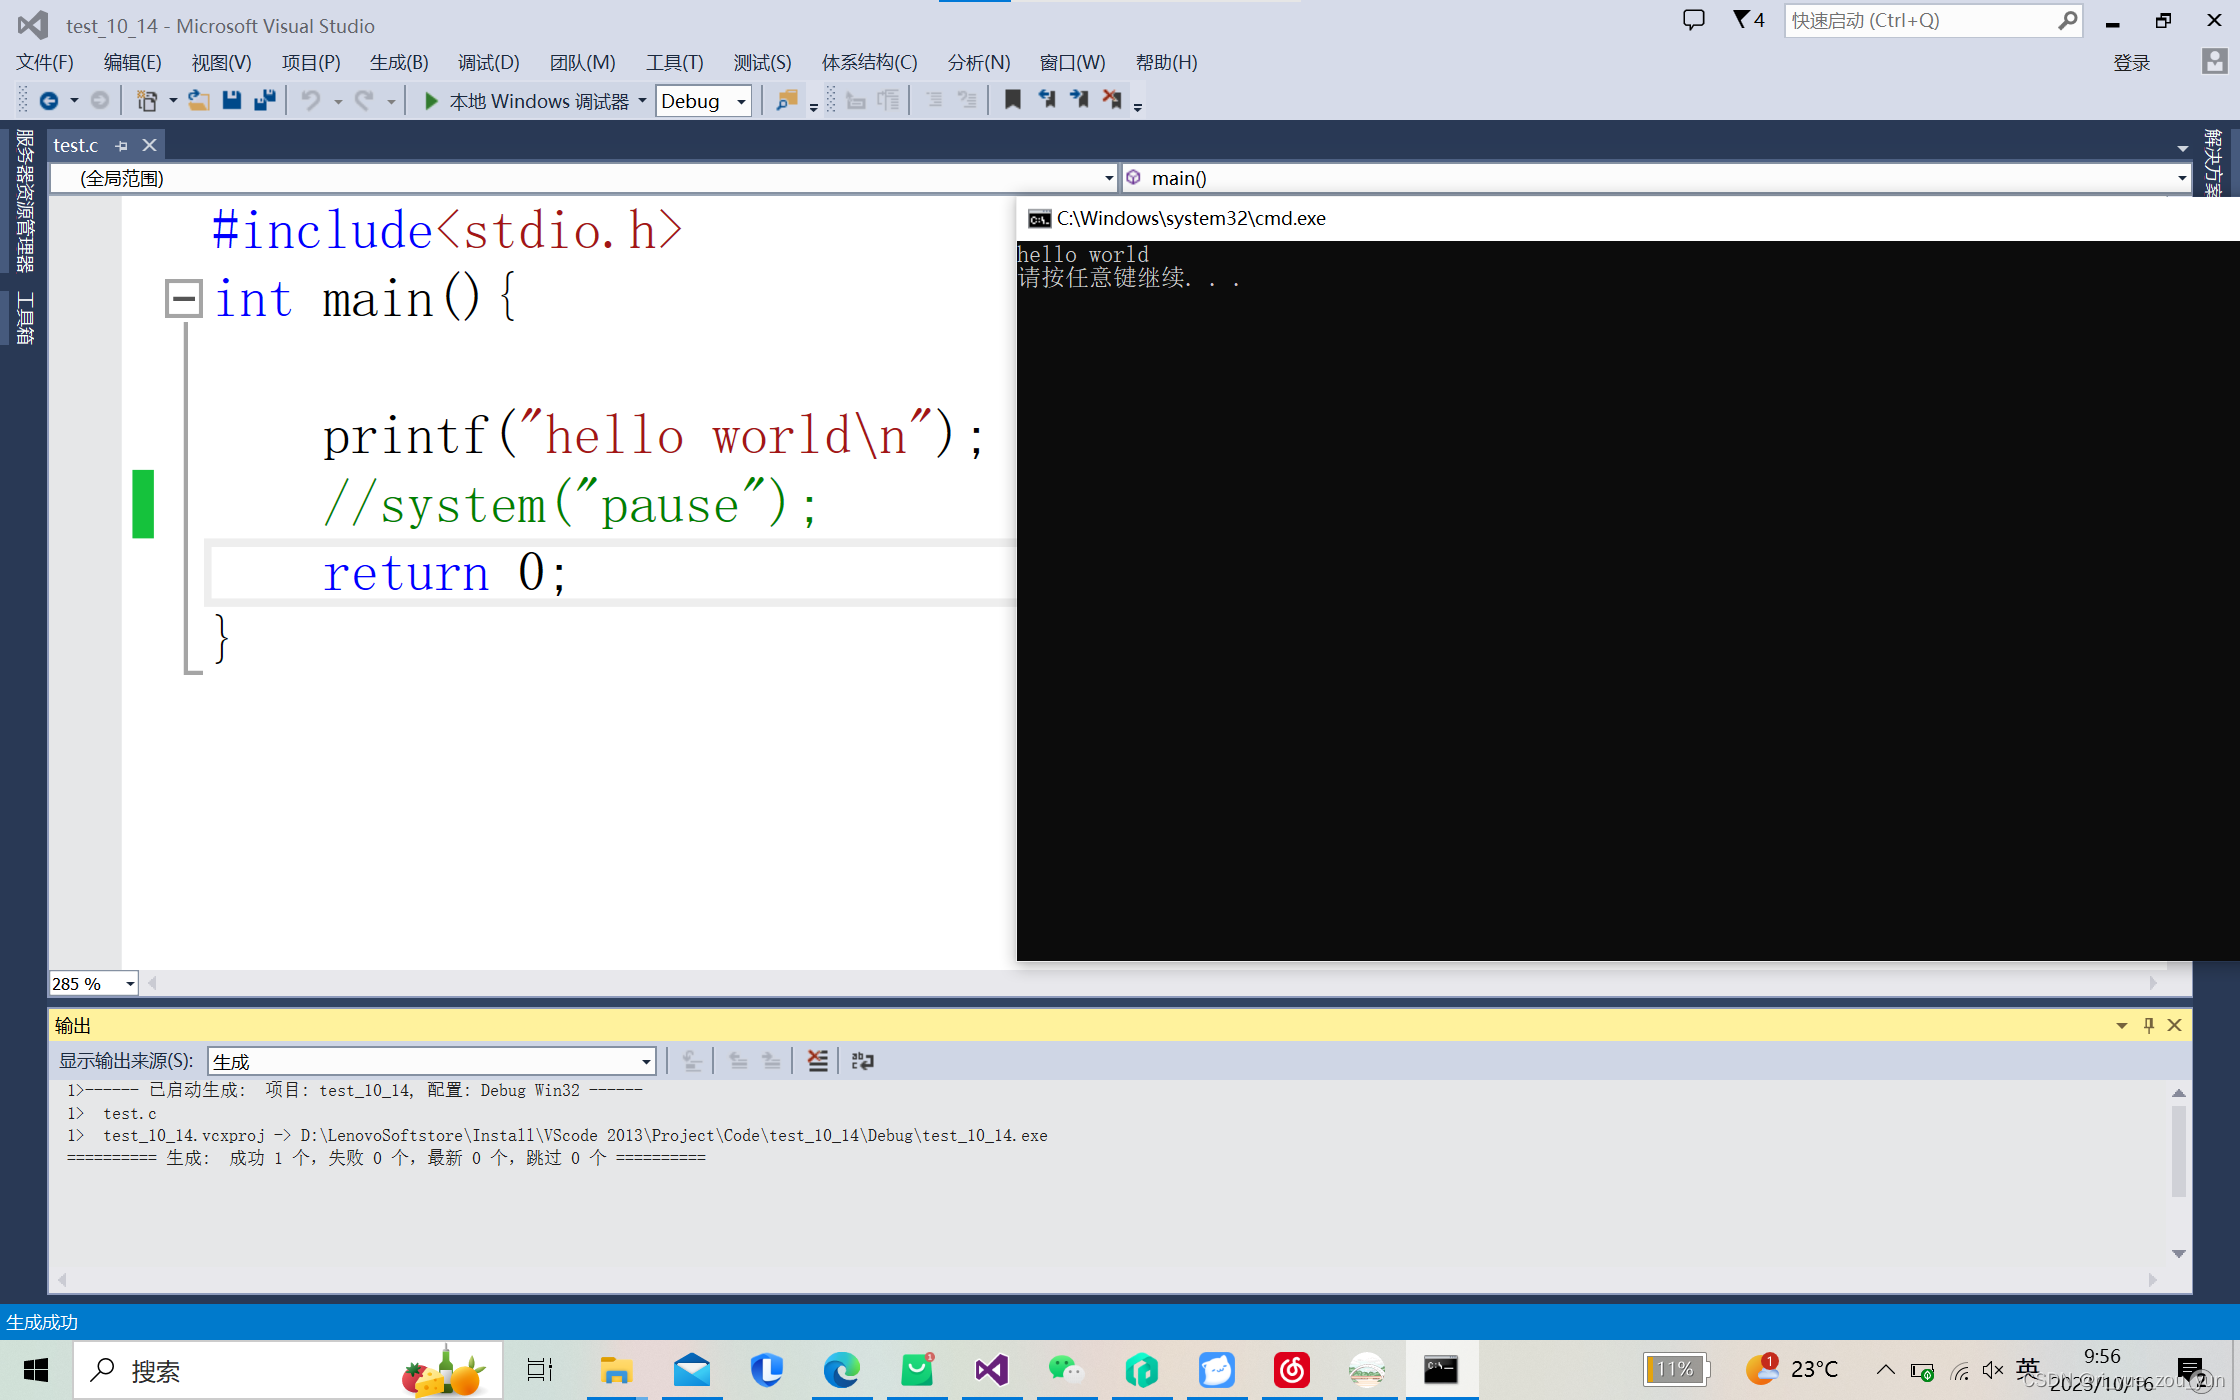This screenshot has height=1400, width=2240.
Task: Click the Clear All Bookmarks icon
Action: (1111, 100)
